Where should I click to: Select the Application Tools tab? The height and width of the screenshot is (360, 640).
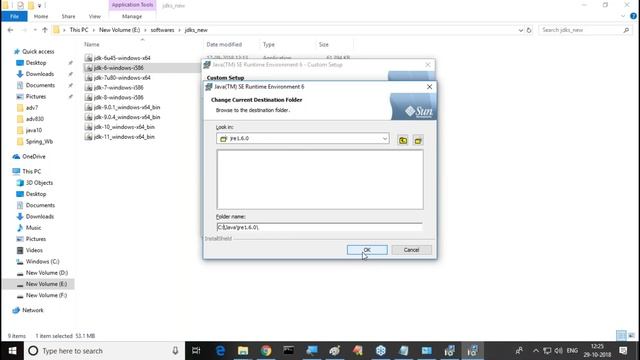[132, 5]
